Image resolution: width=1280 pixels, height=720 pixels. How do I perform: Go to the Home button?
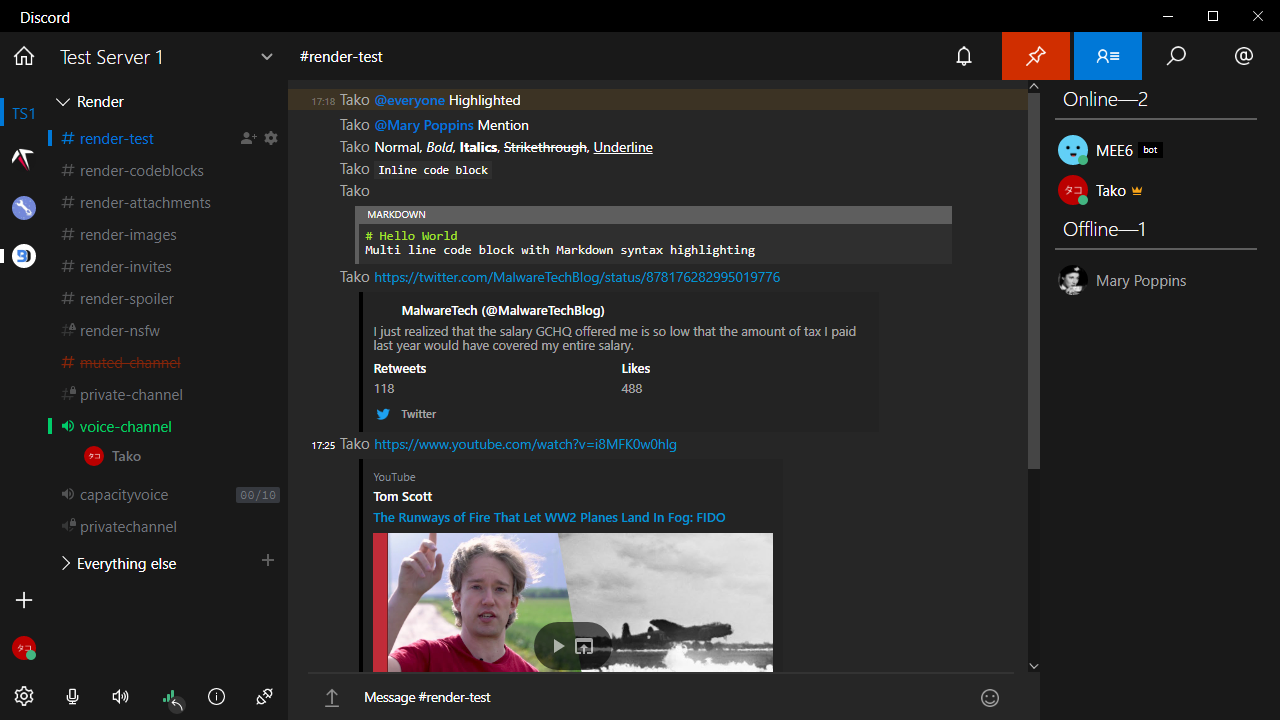pyautogui.click(x=24, y=57)
